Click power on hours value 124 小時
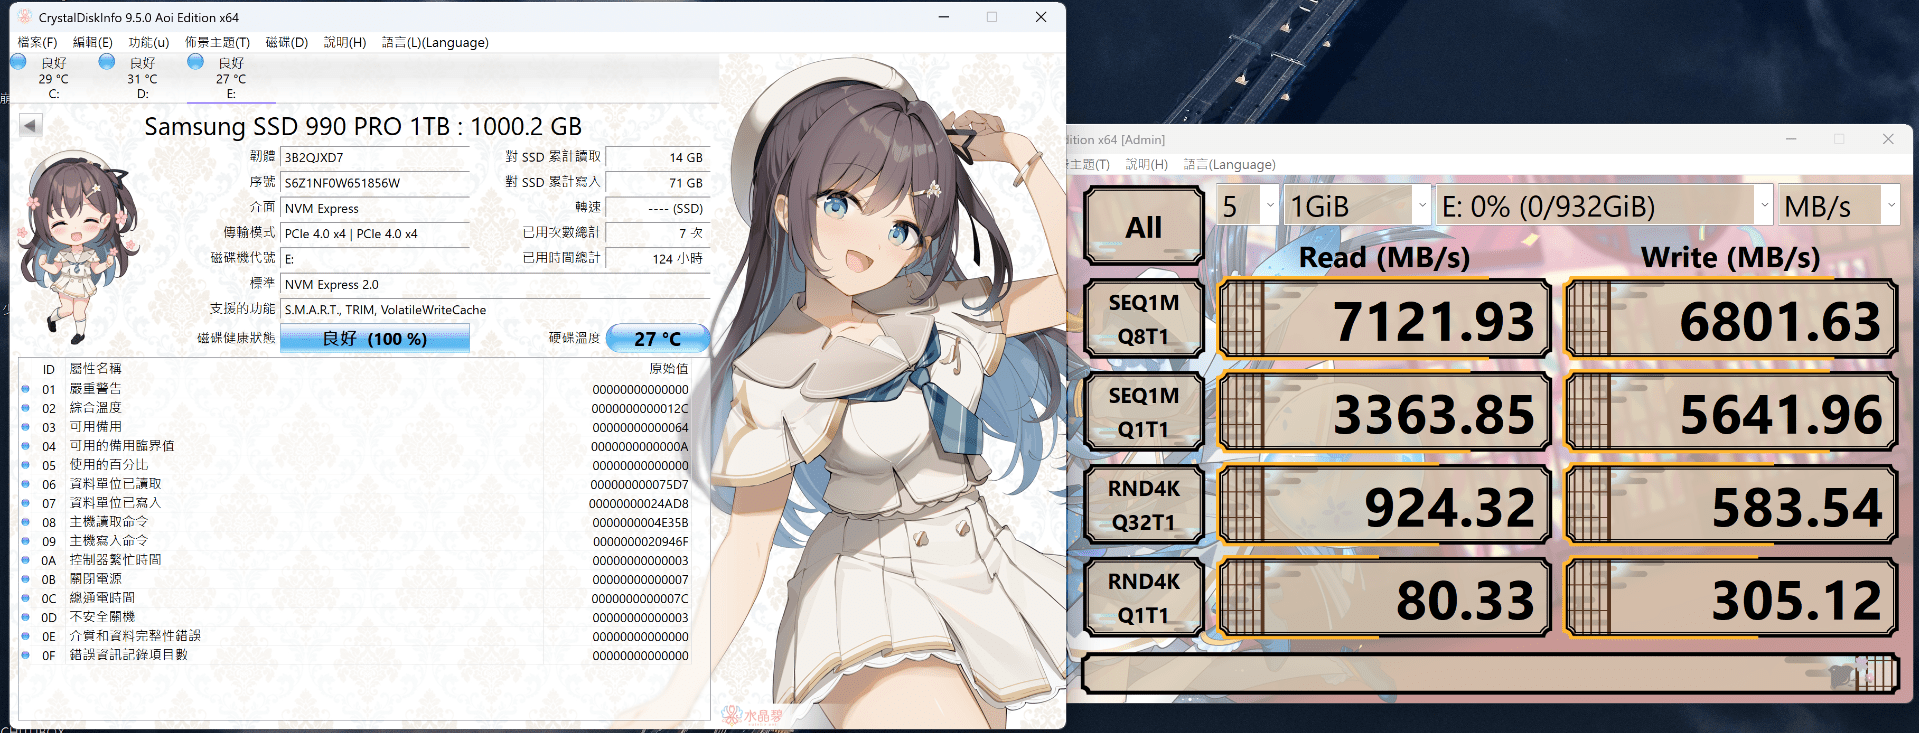Image resolution: width=1919 pixels, height=733 pixels. click(657, 258)
